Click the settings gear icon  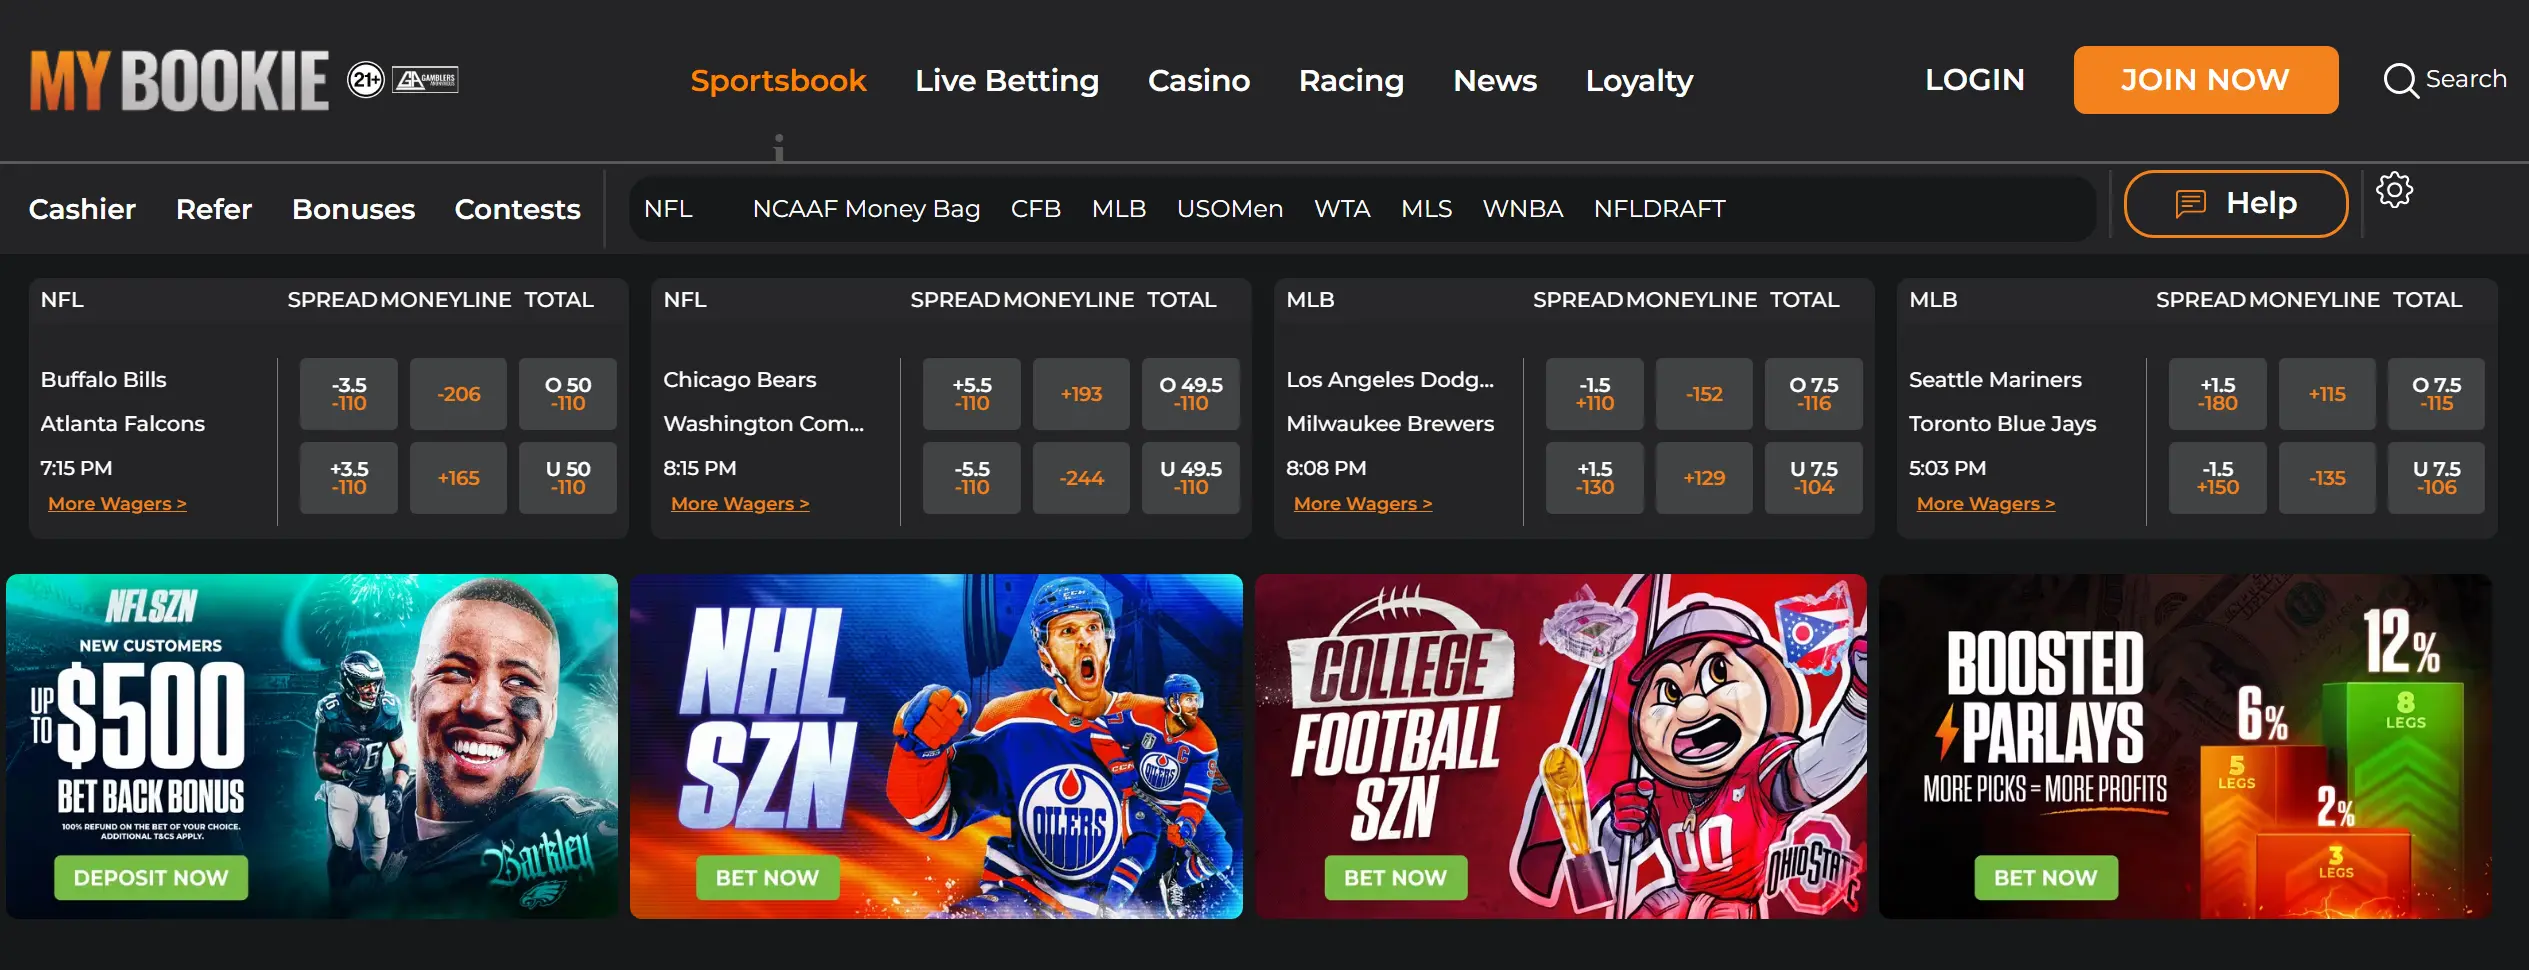pyautogui.click(x=2394, y=190)
